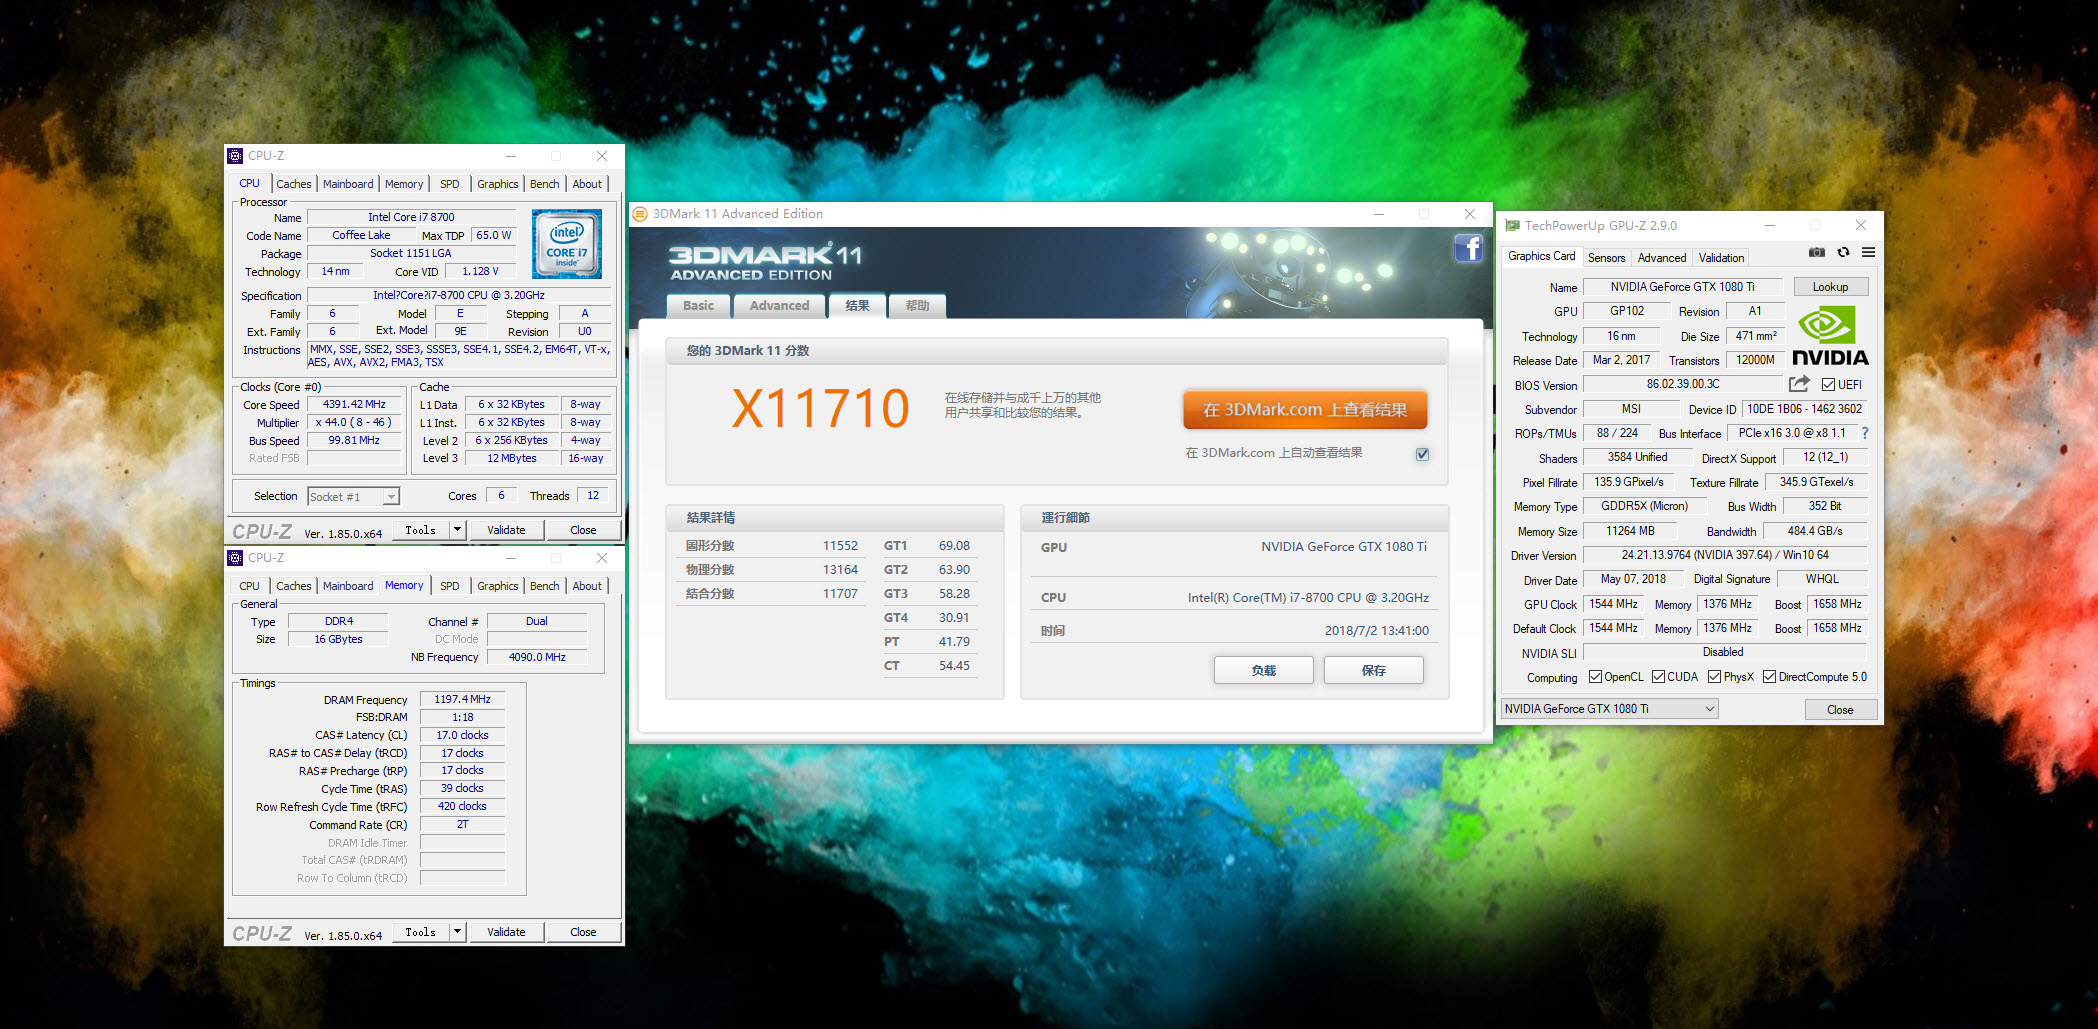This screenshot has width=2098, height=1029.
Task: Toggle the OpenCL checkbox
Action: 1595,677
